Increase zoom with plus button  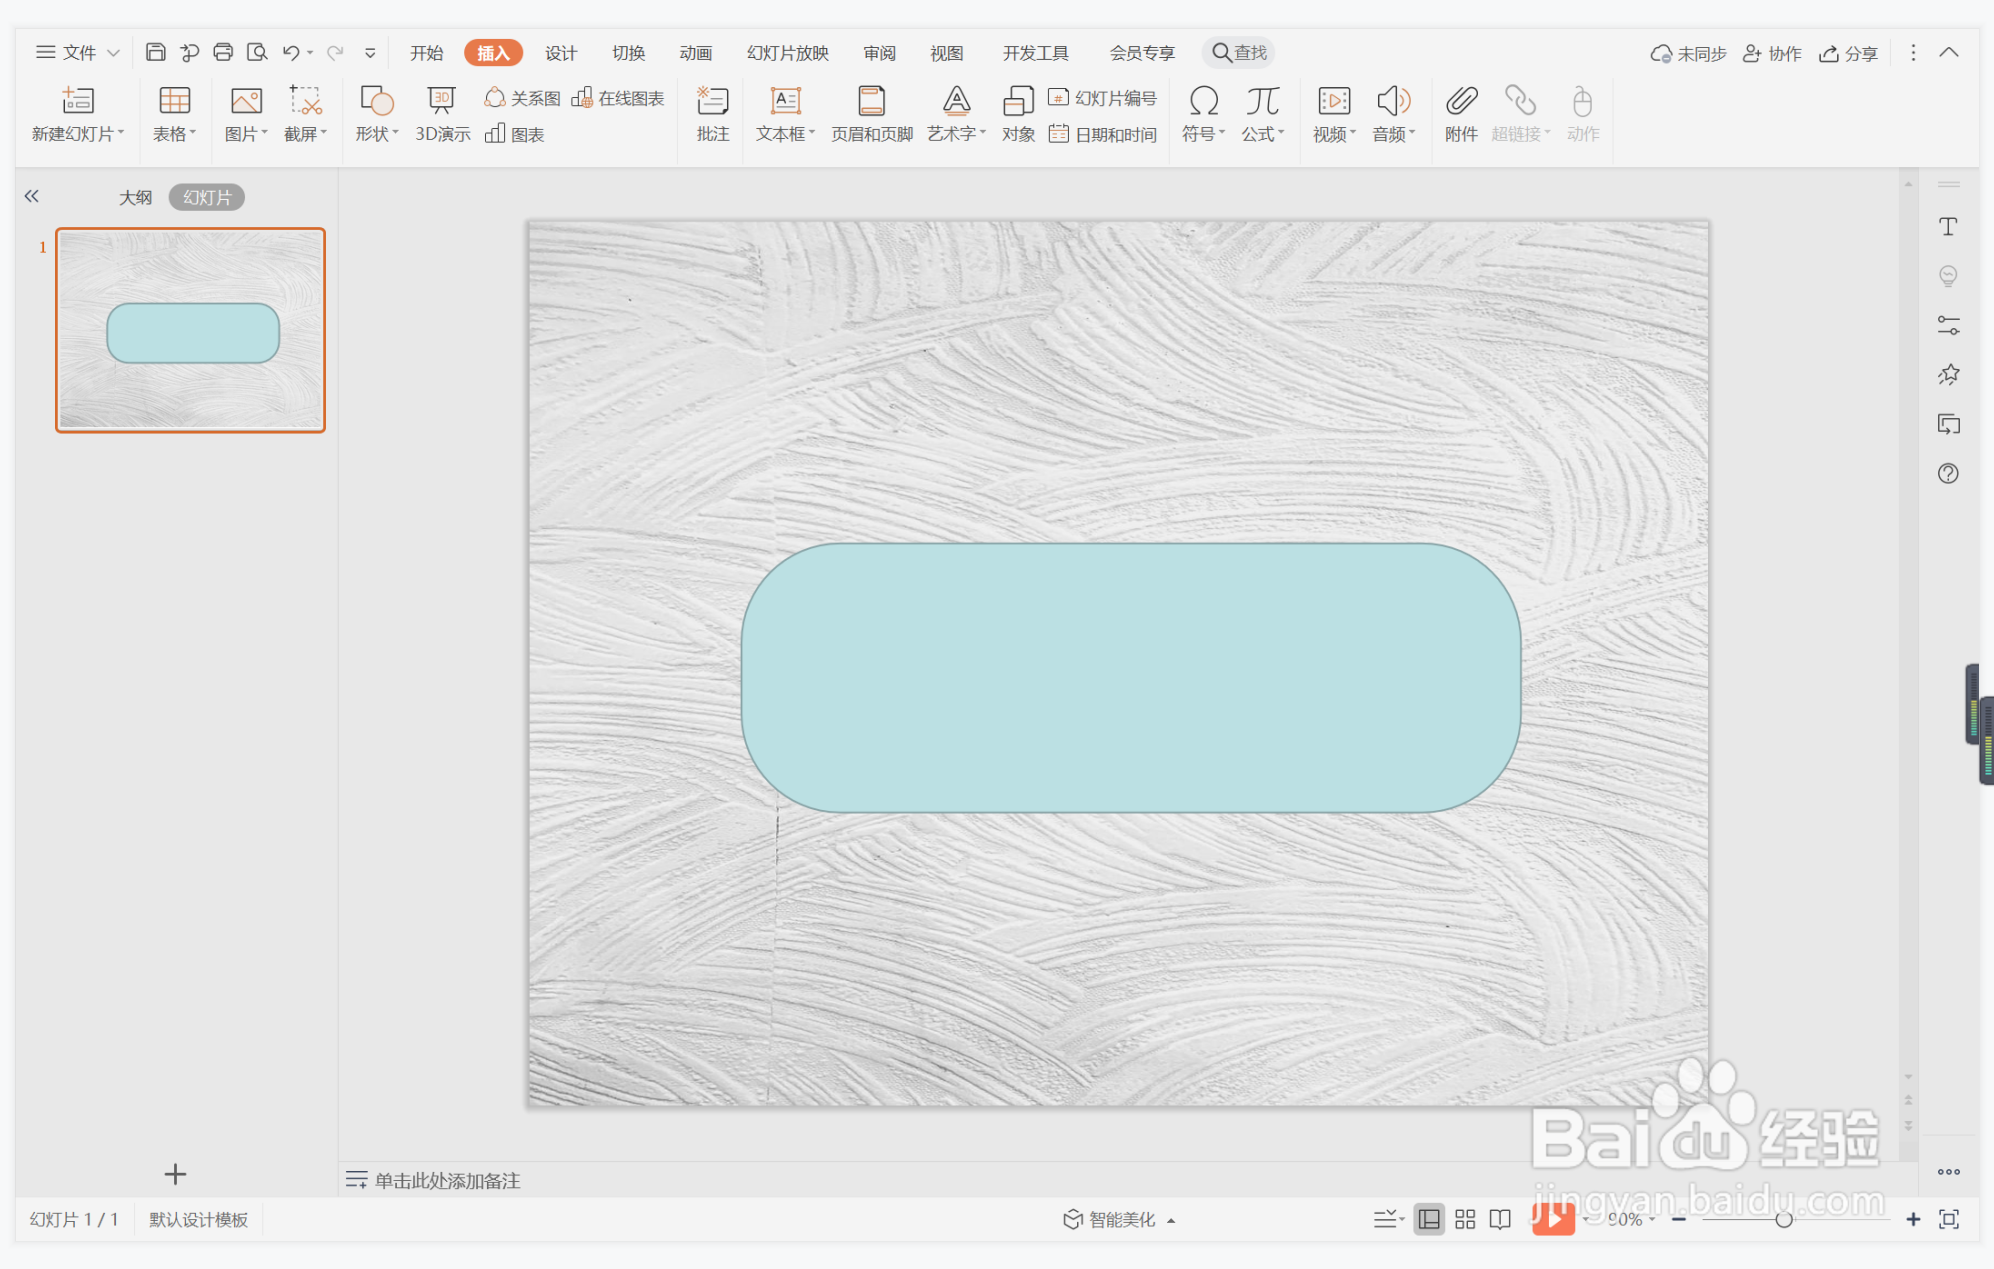[x=1913, y=1219]
